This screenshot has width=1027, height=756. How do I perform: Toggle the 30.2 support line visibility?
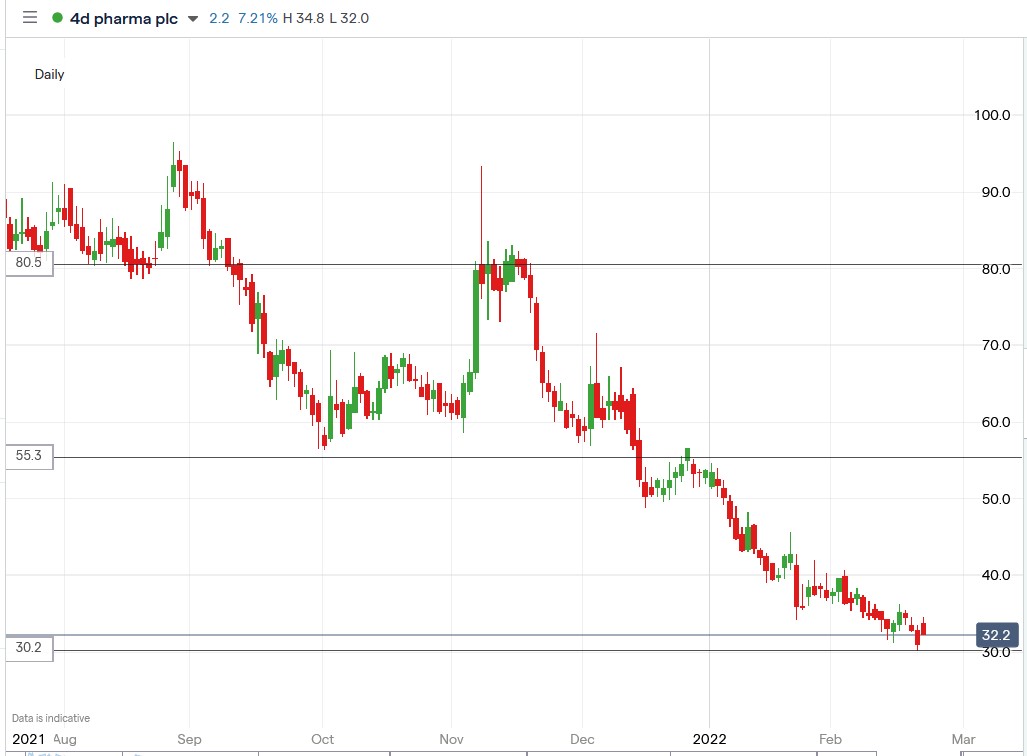(27, 648)
